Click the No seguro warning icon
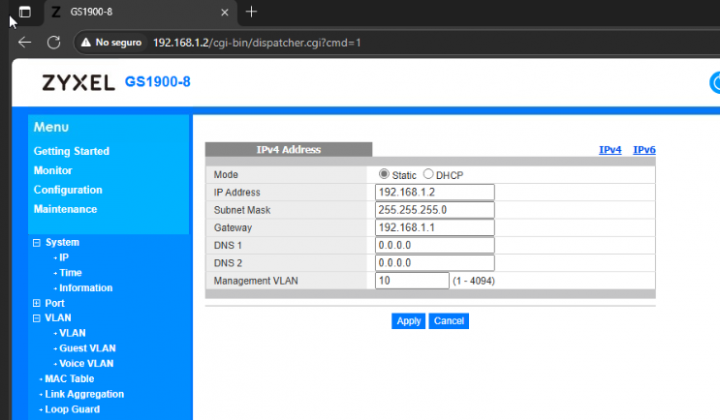Image resolution: width=720 pixels, height=420 pixels. (x=86, y=42)
